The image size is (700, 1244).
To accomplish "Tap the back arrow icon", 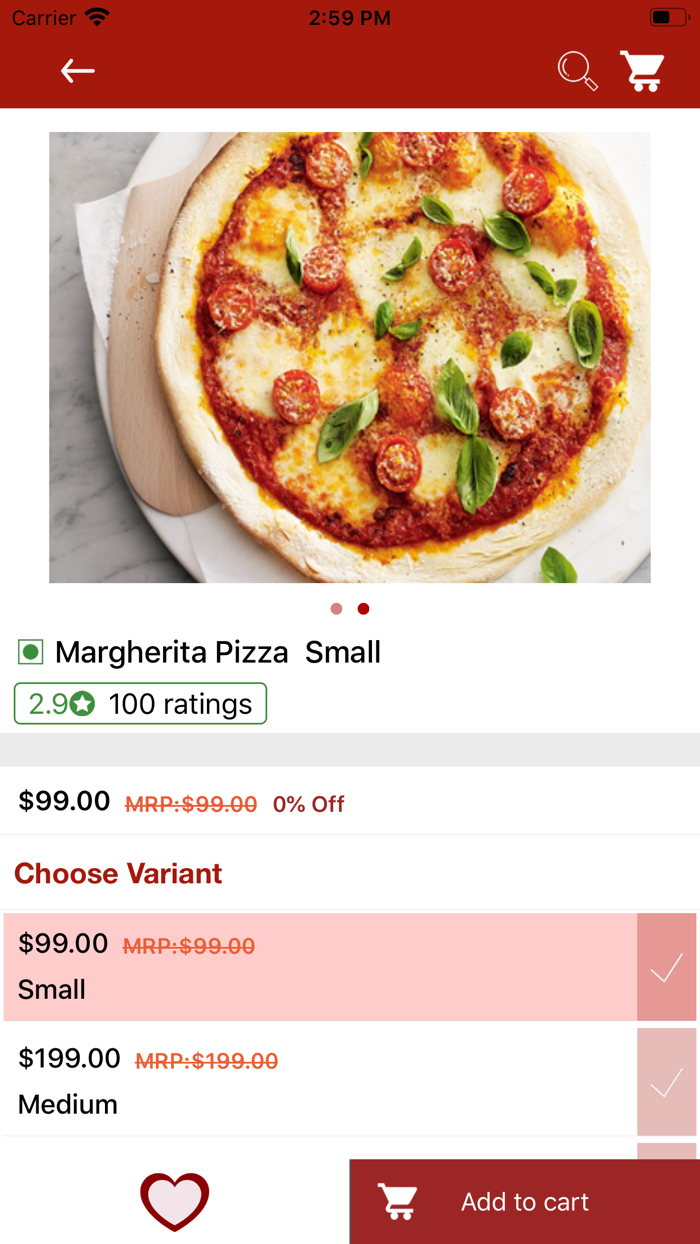I will pyautogui.click(x=77, y=71).
